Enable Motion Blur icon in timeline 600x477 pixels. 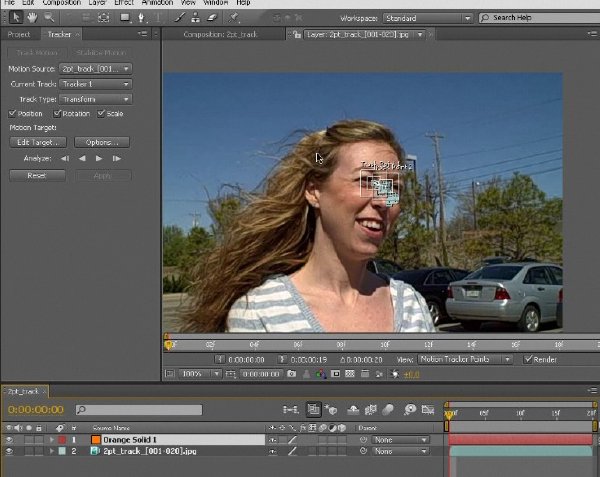point(388,410)
